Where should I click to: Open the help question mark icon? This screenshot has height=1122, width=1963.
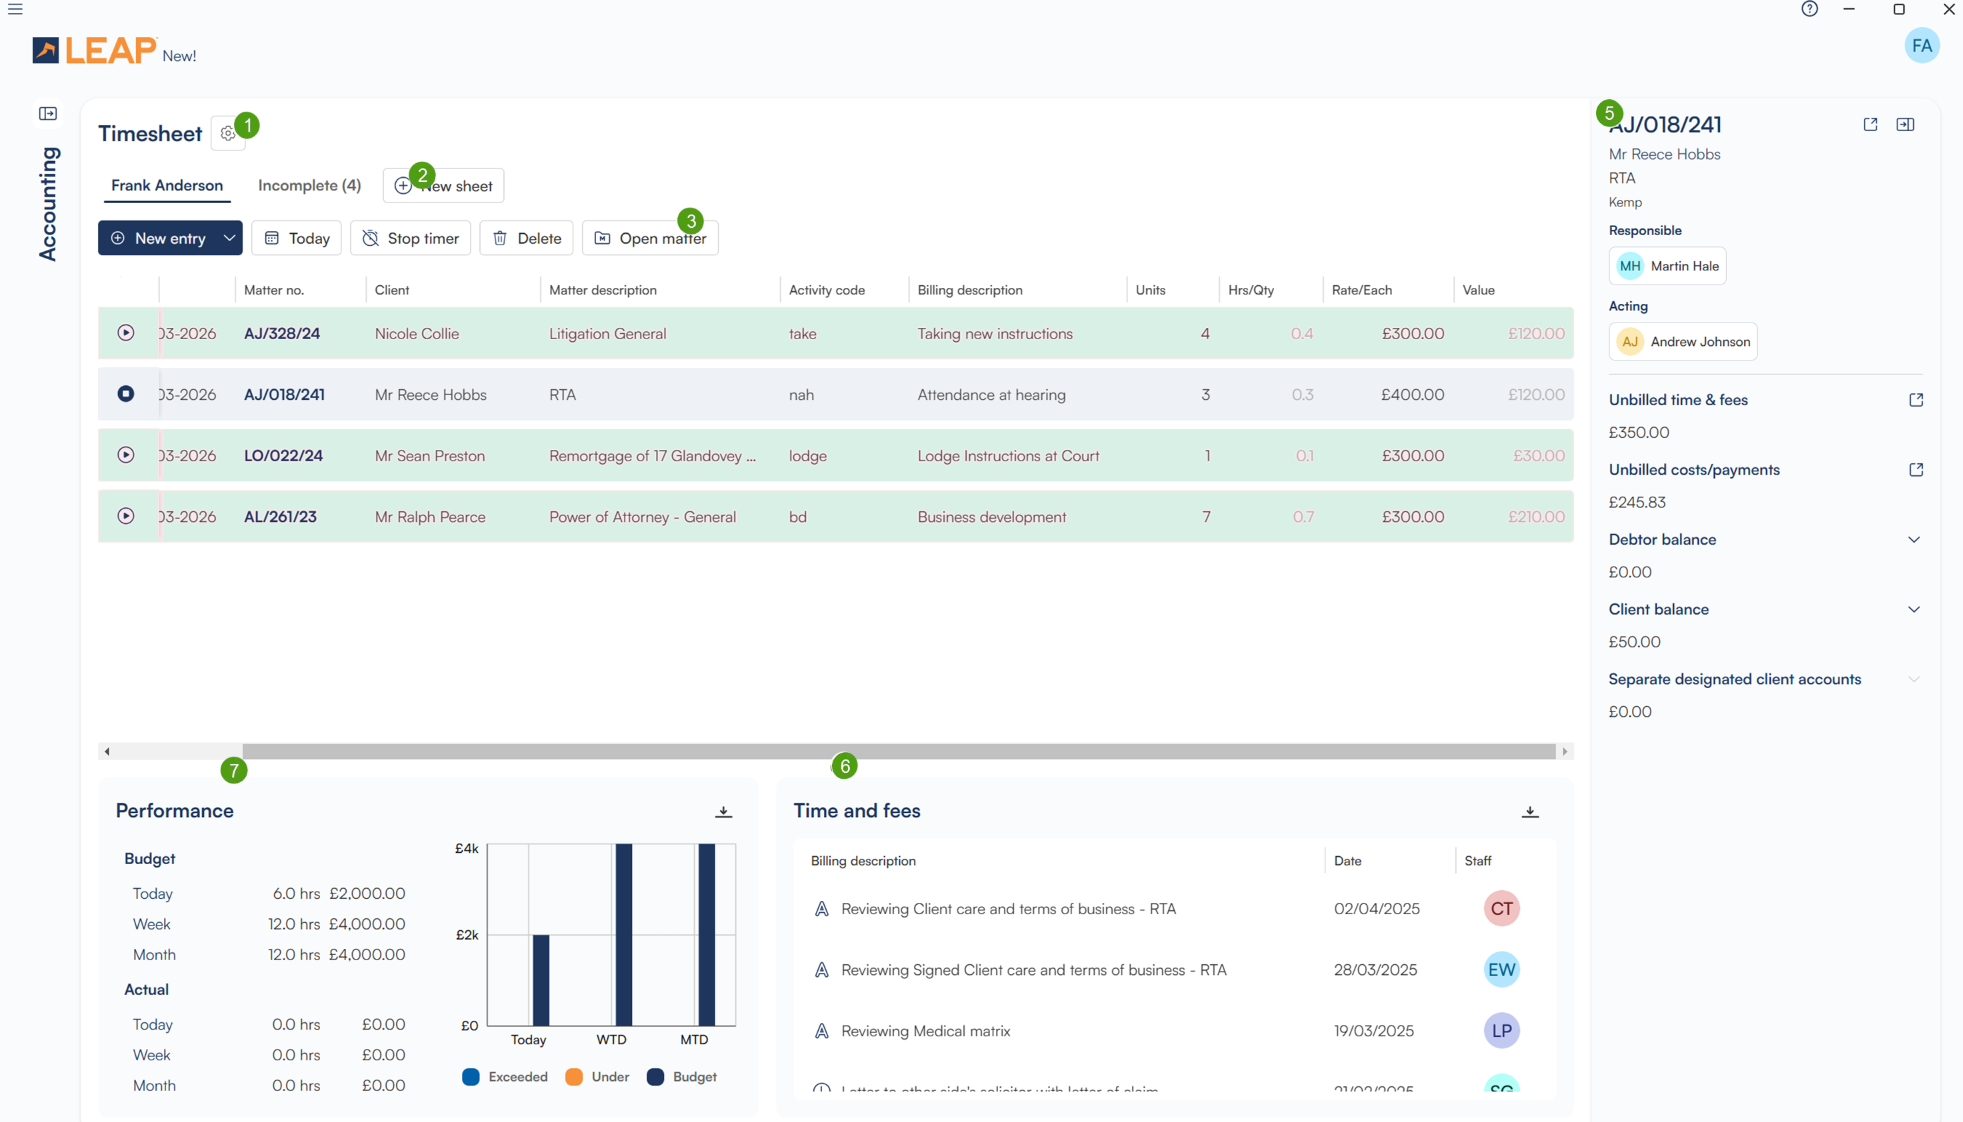pyautogui.click(x=1809, y=10)
